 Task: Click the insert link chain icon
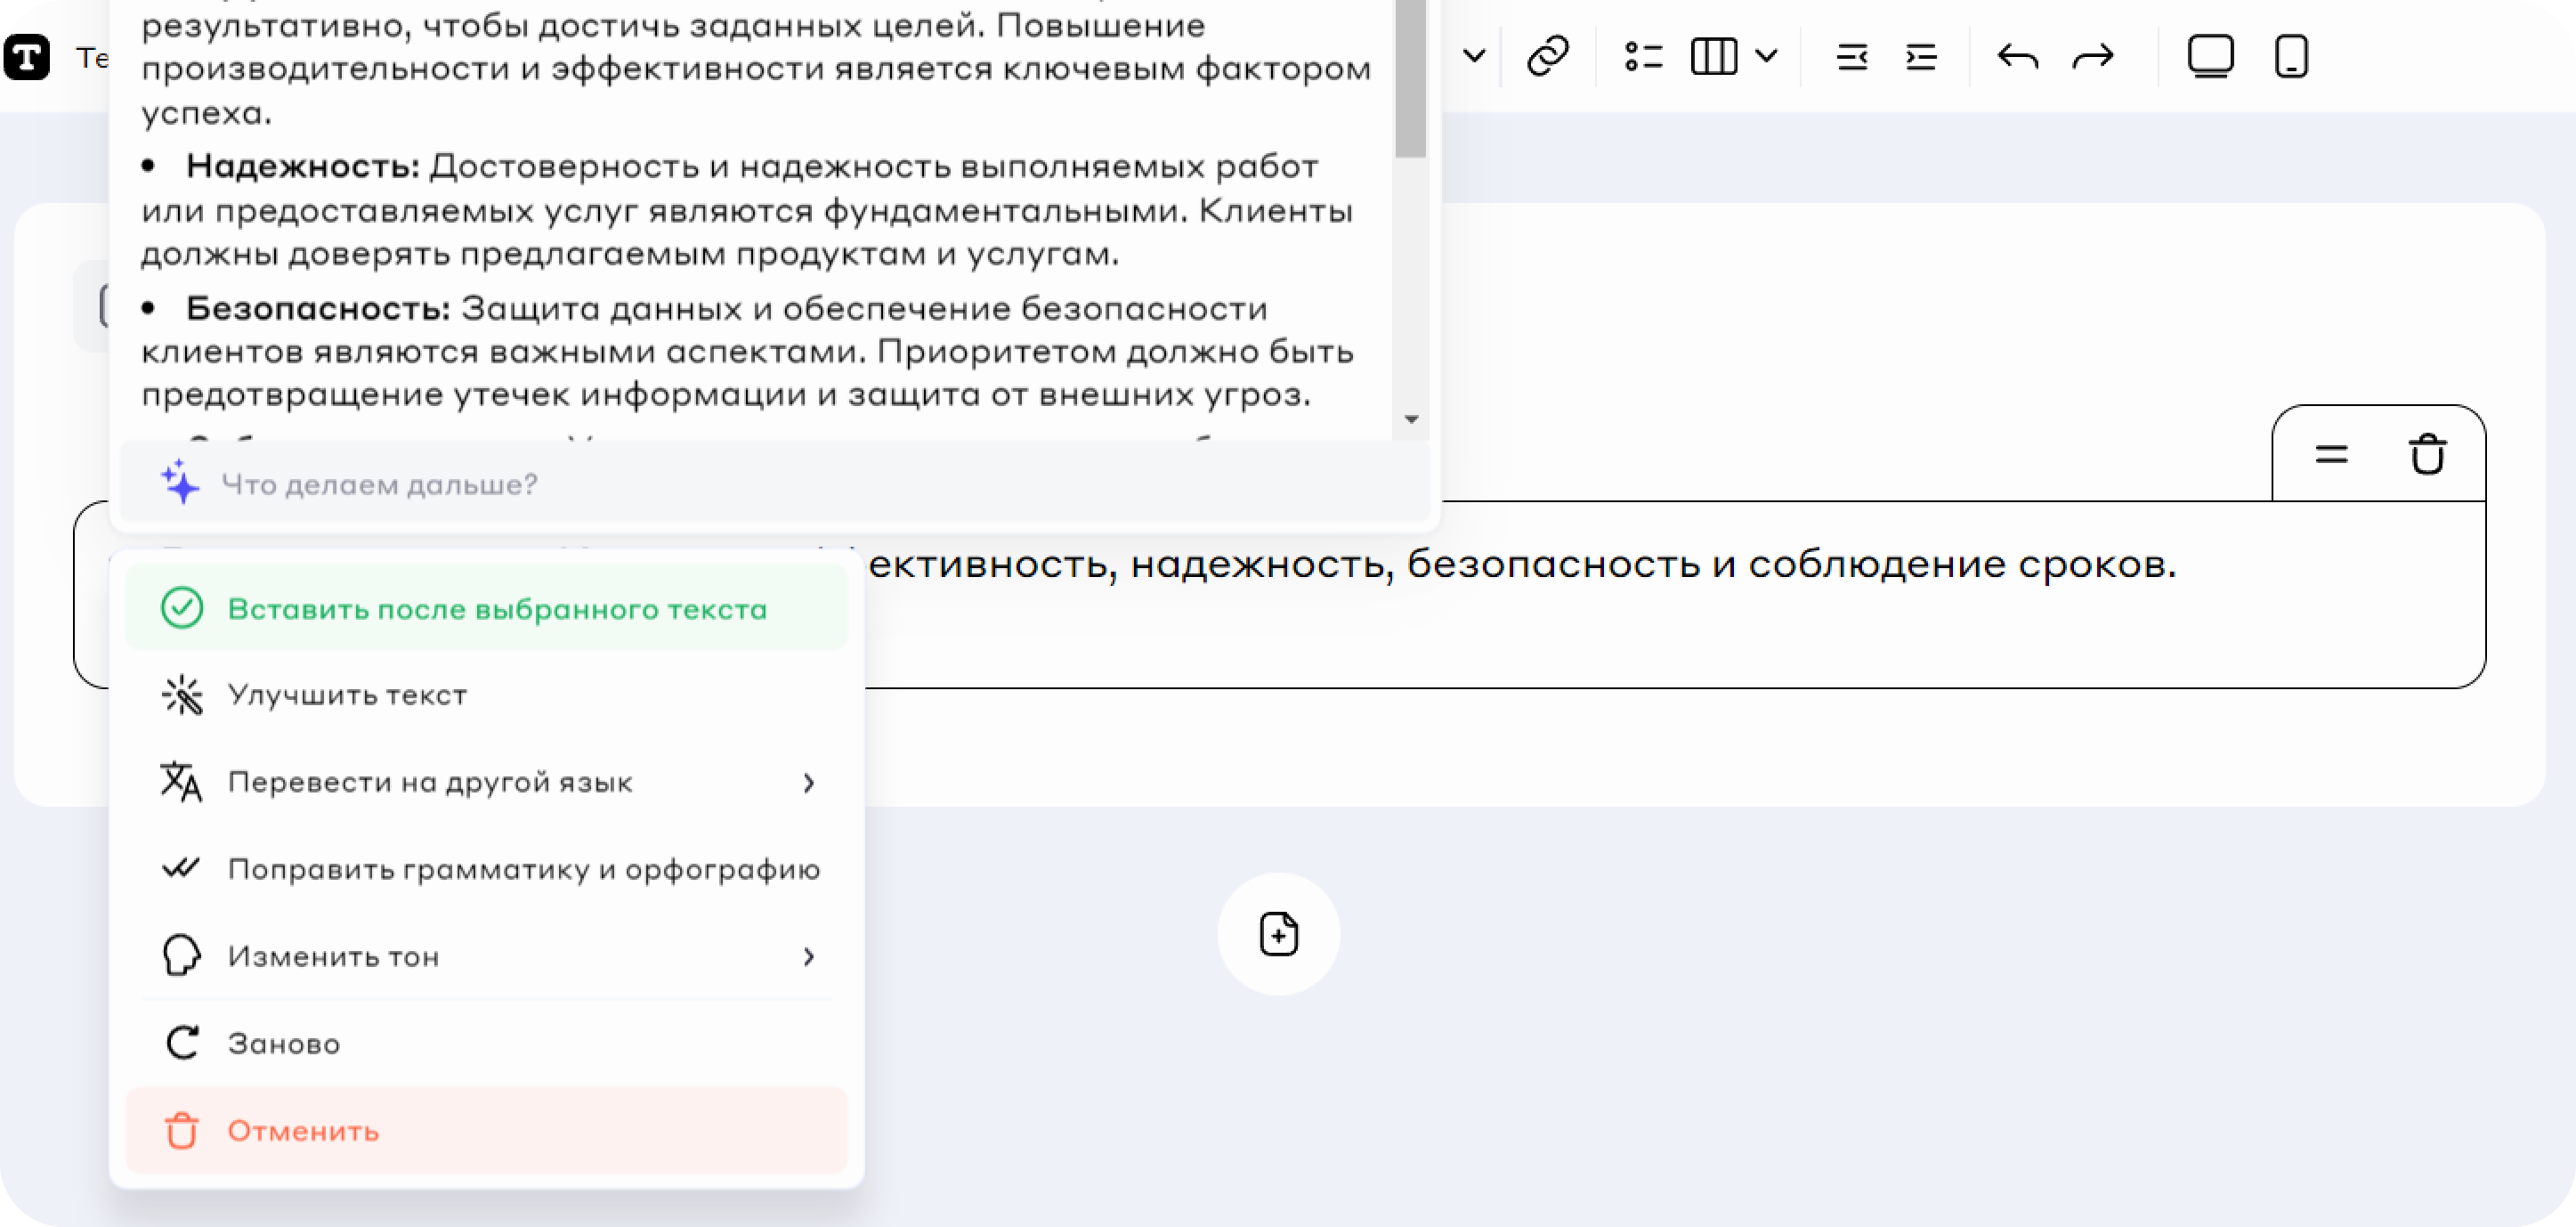pyautogui.click(x=1547, y=56)
